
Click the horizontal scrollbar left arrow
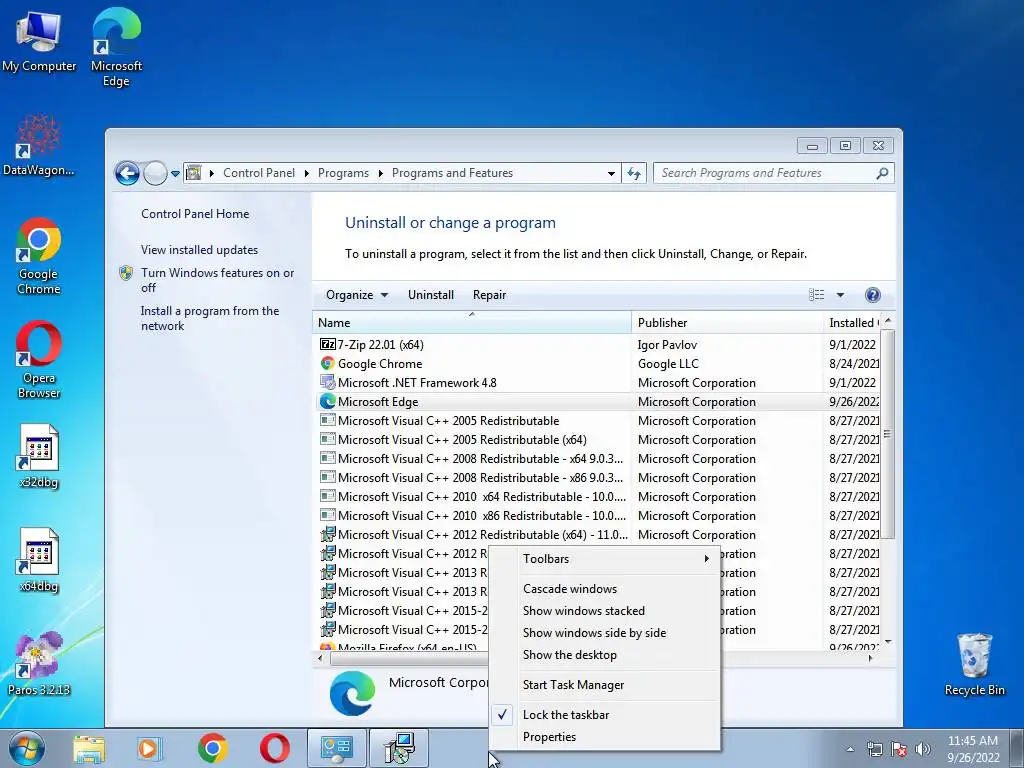point(320,658)
